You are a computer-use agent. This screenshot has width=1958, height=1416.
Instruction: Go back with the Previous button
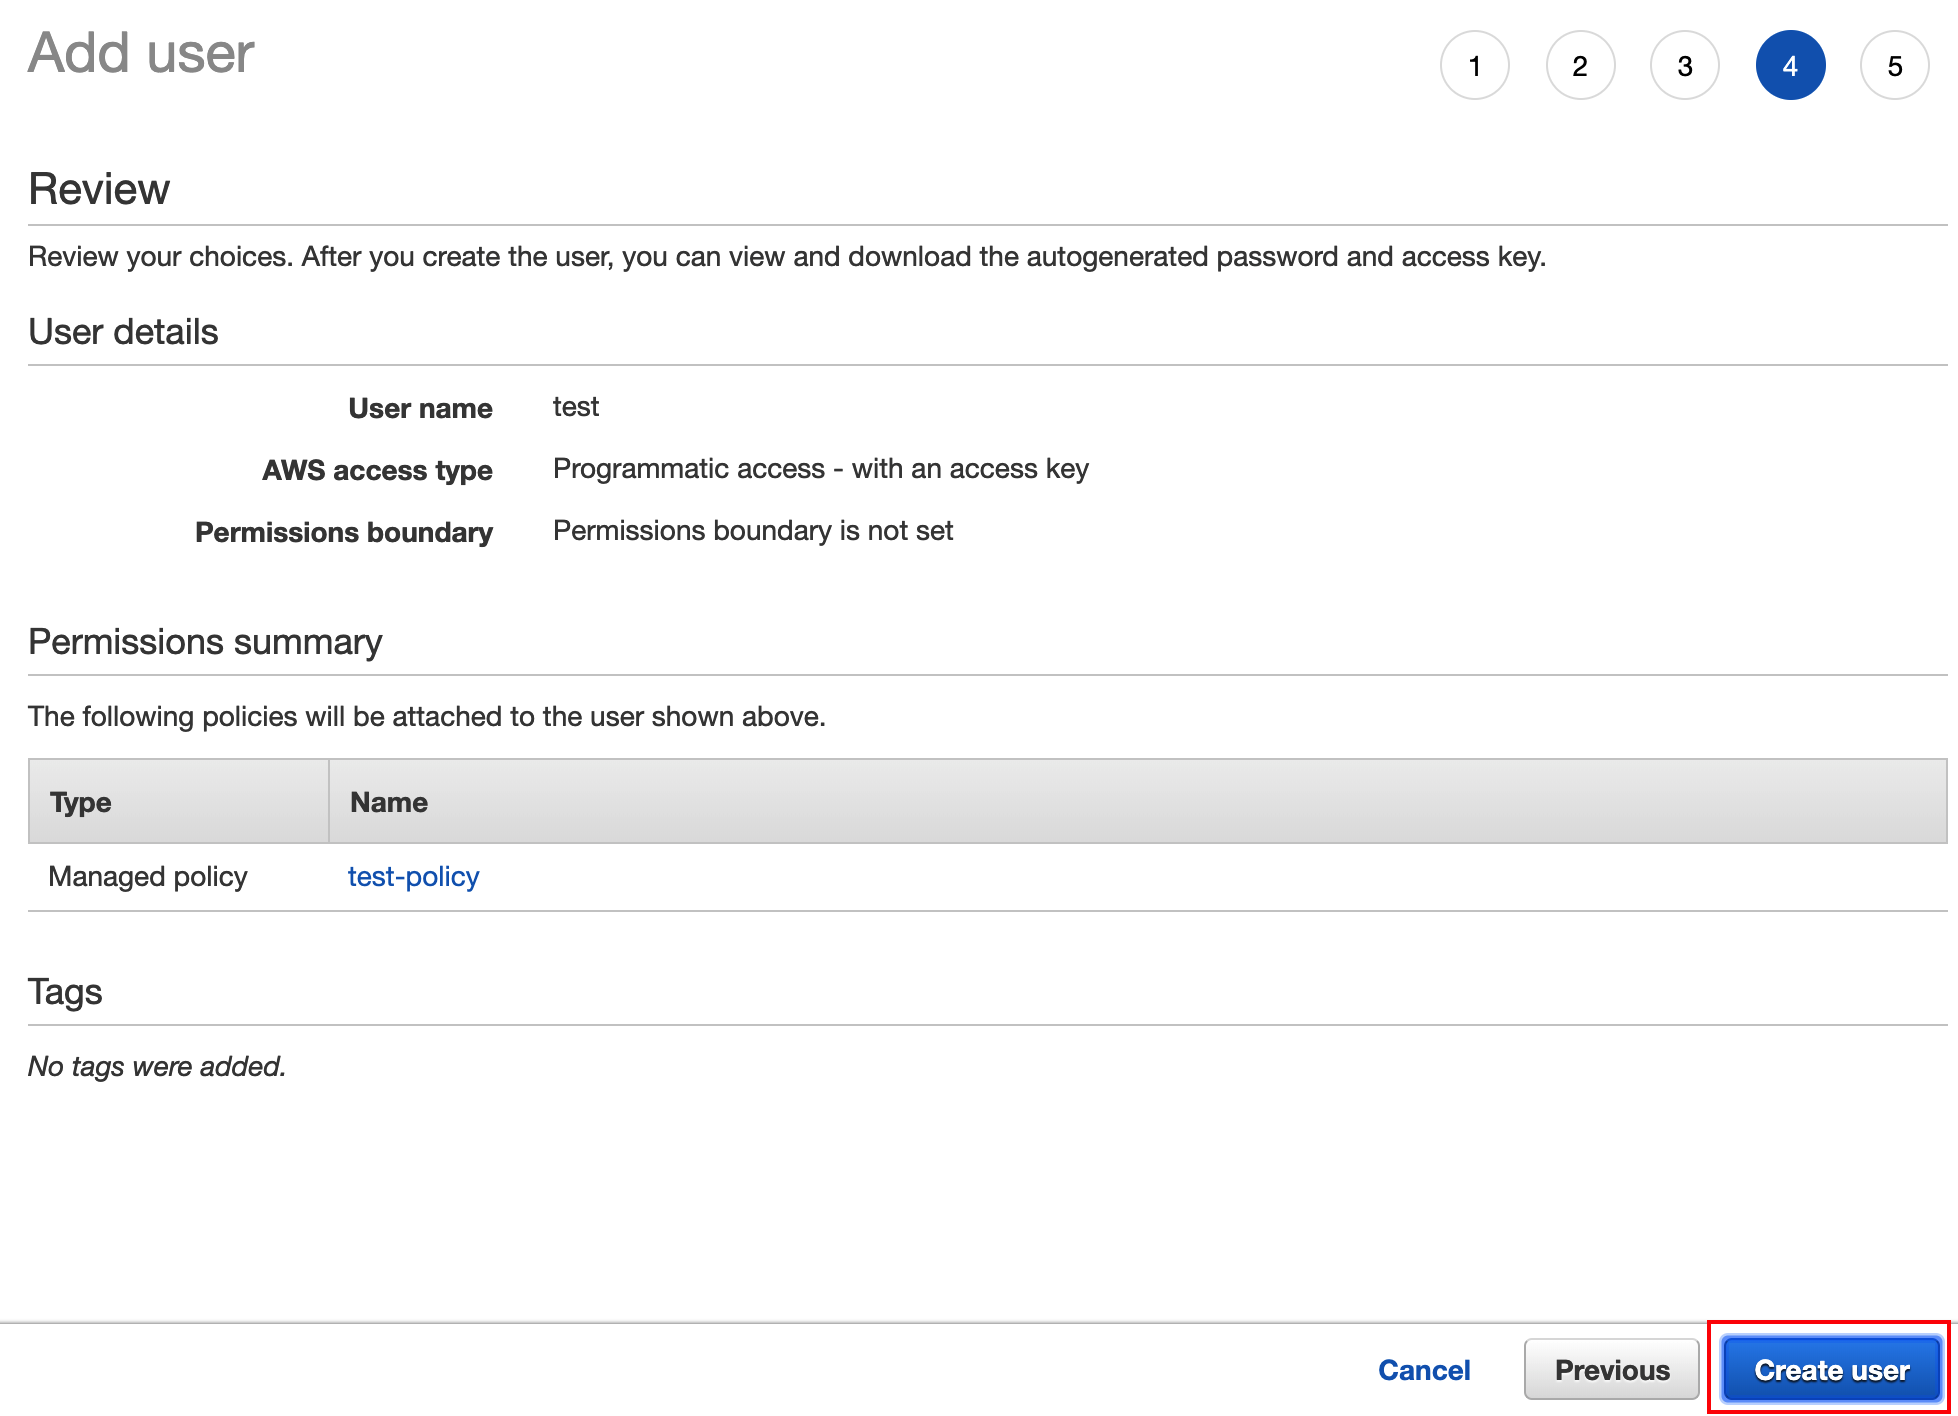click(x=1611, y=1369)
